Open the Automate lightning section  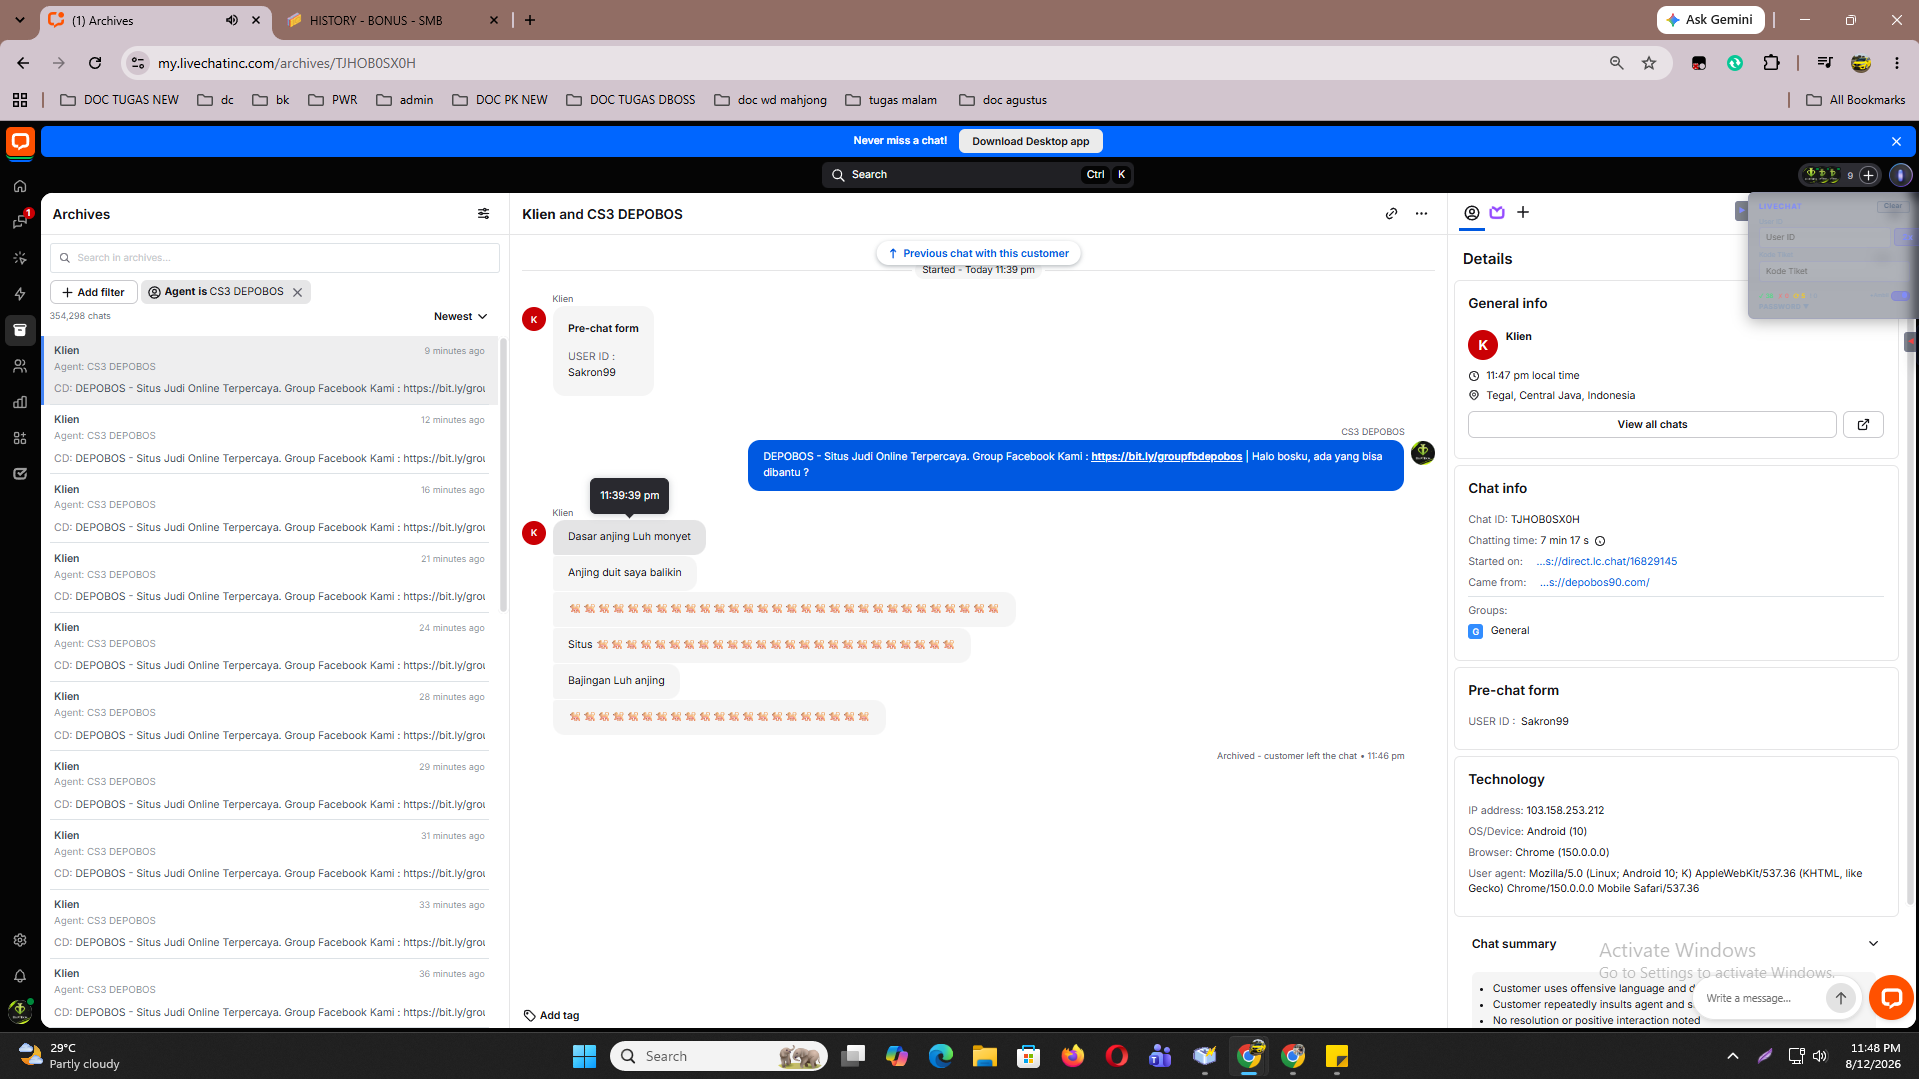(20, 294)
